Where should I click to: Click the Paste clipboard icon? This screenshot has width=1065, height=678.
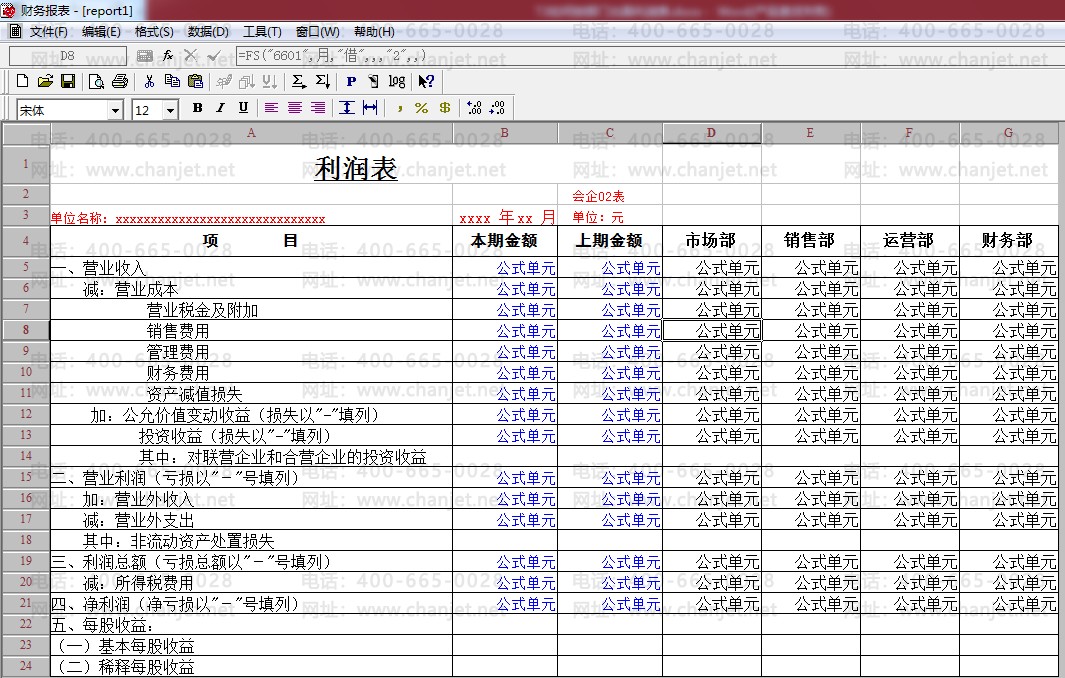195,81
